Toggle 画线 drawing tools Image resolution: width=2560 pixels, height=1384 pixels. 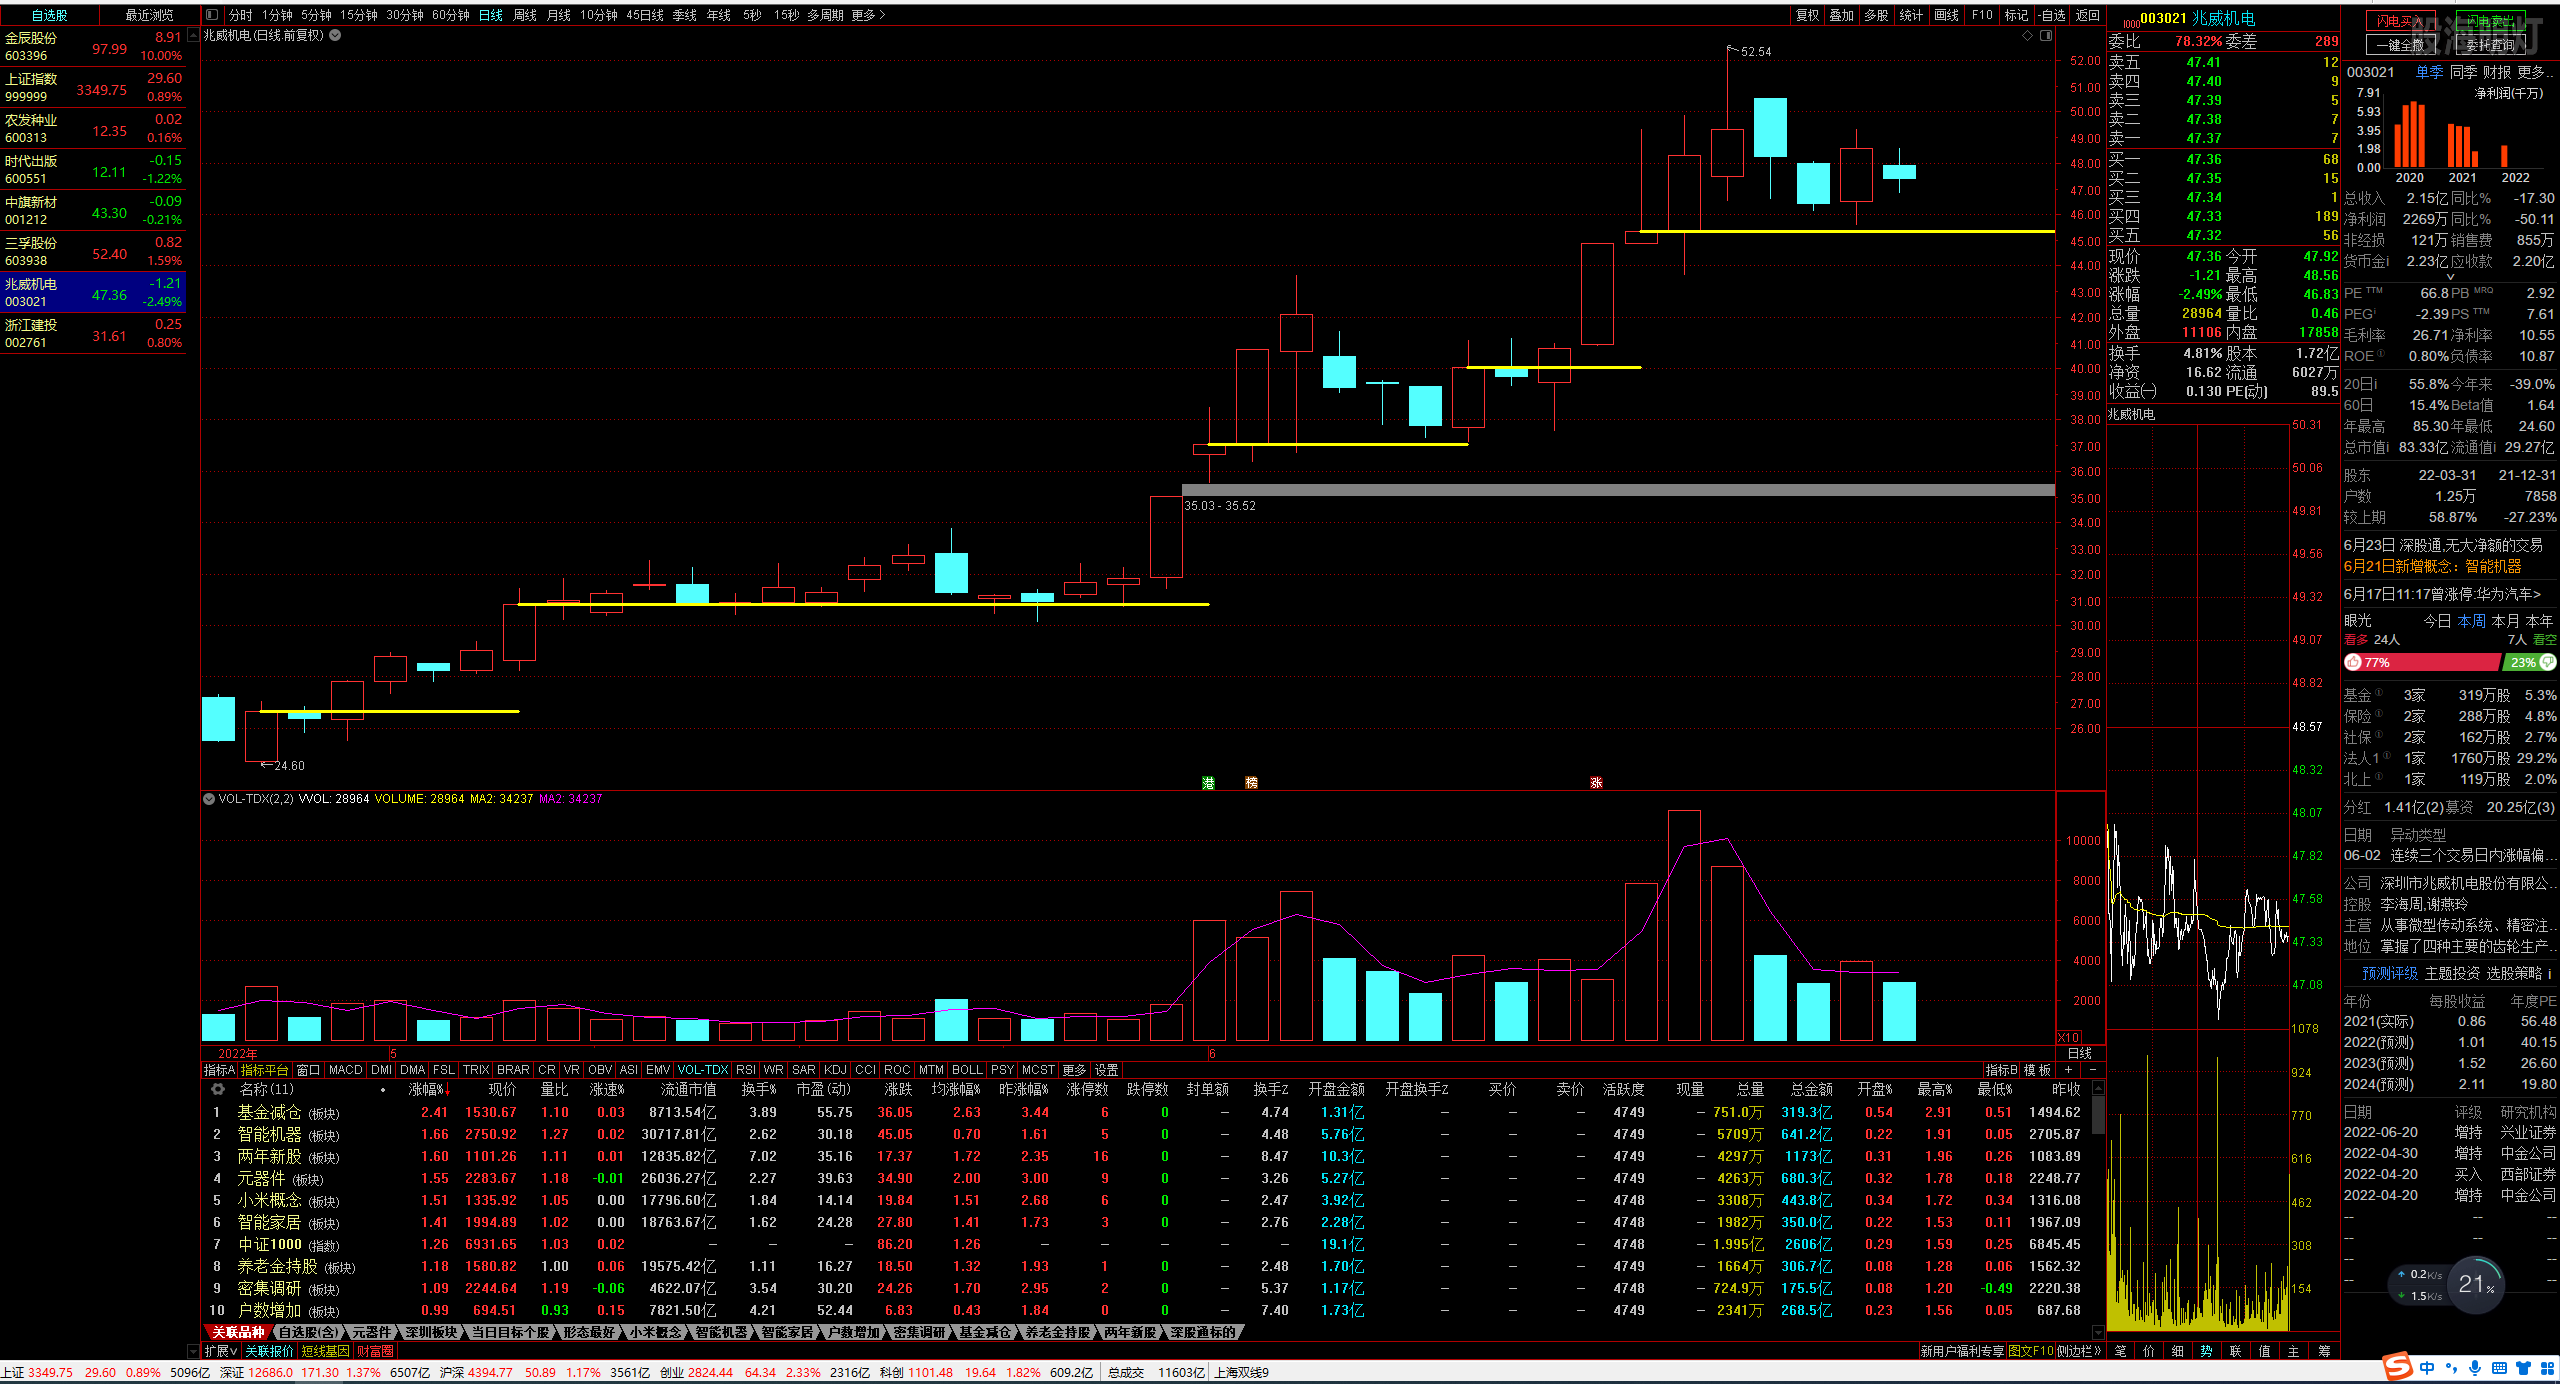1946,15
